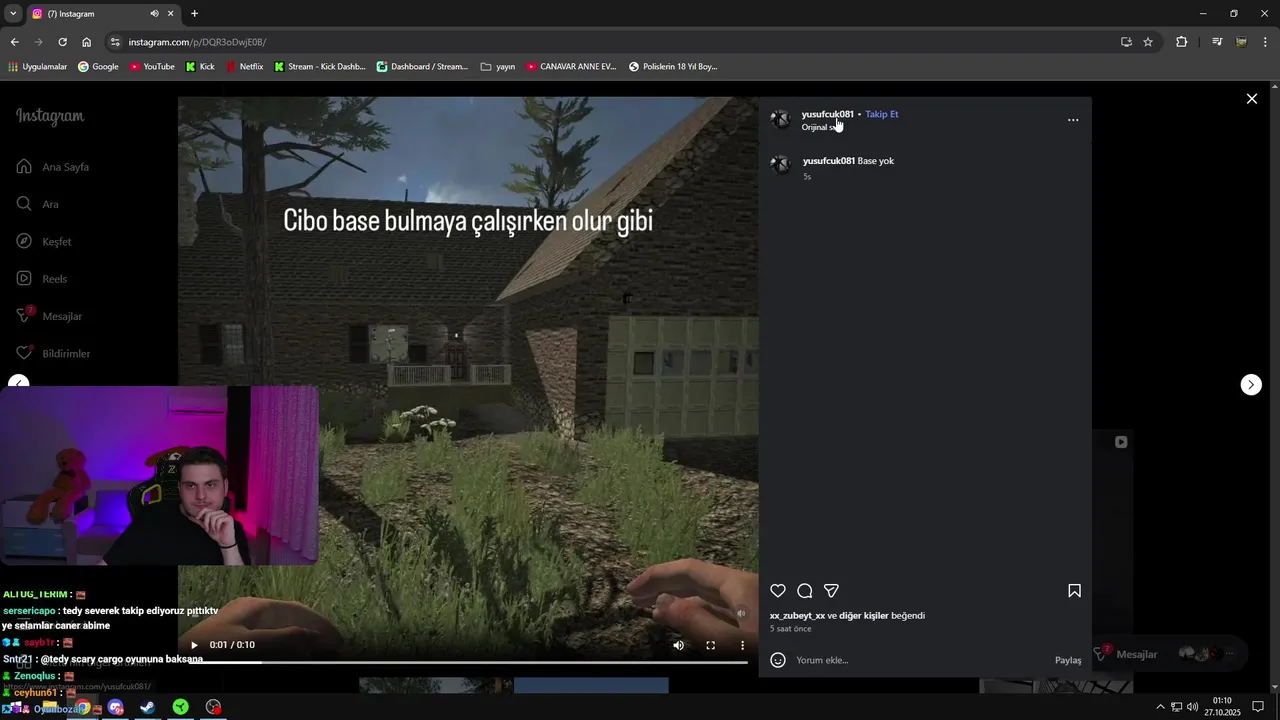Open Chrome three-dot menu
1280x720 pixels.
click(1265, 42)
